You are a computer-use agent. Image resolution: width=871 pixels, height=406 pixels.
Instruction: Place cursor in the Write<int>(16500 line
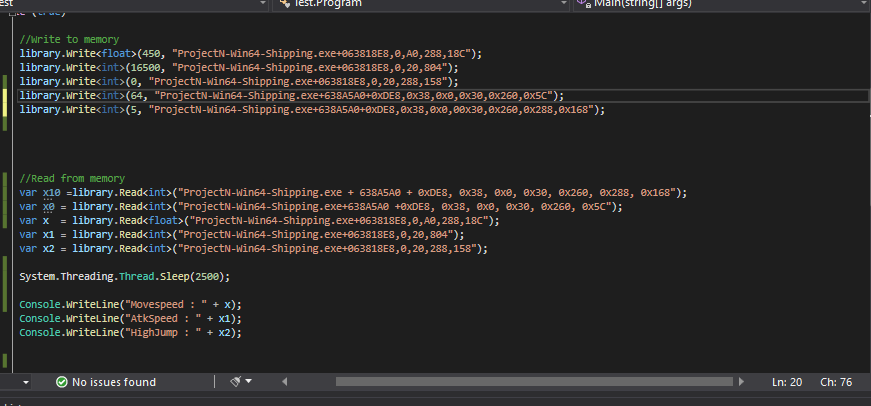pyautogui.click(x=239, y=68)
